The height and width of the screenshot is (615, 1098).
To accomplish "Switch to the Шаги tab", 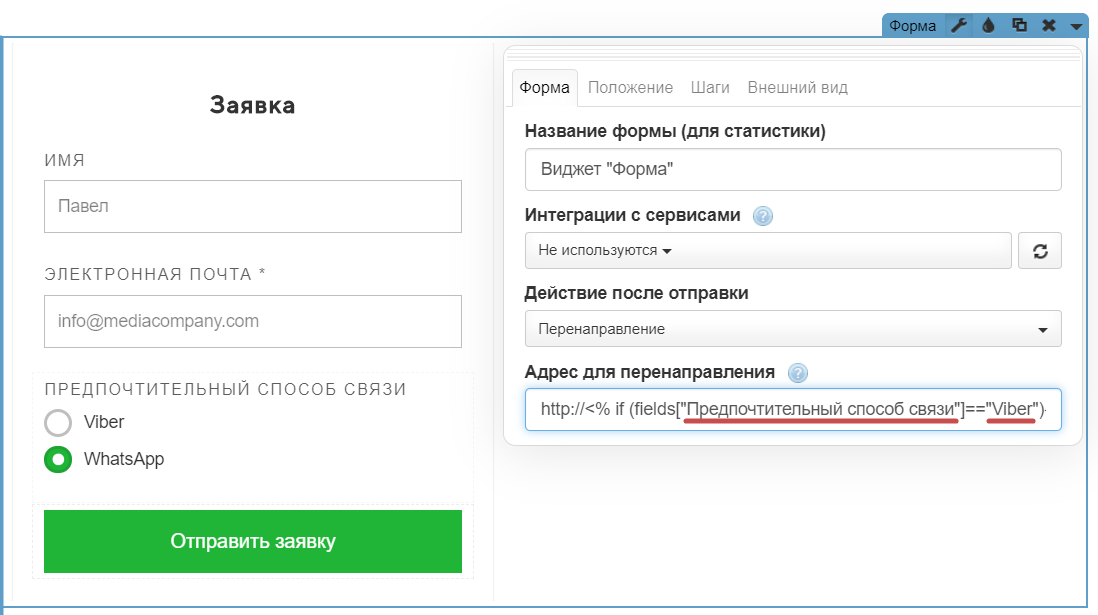I will (x=710, y=88).
